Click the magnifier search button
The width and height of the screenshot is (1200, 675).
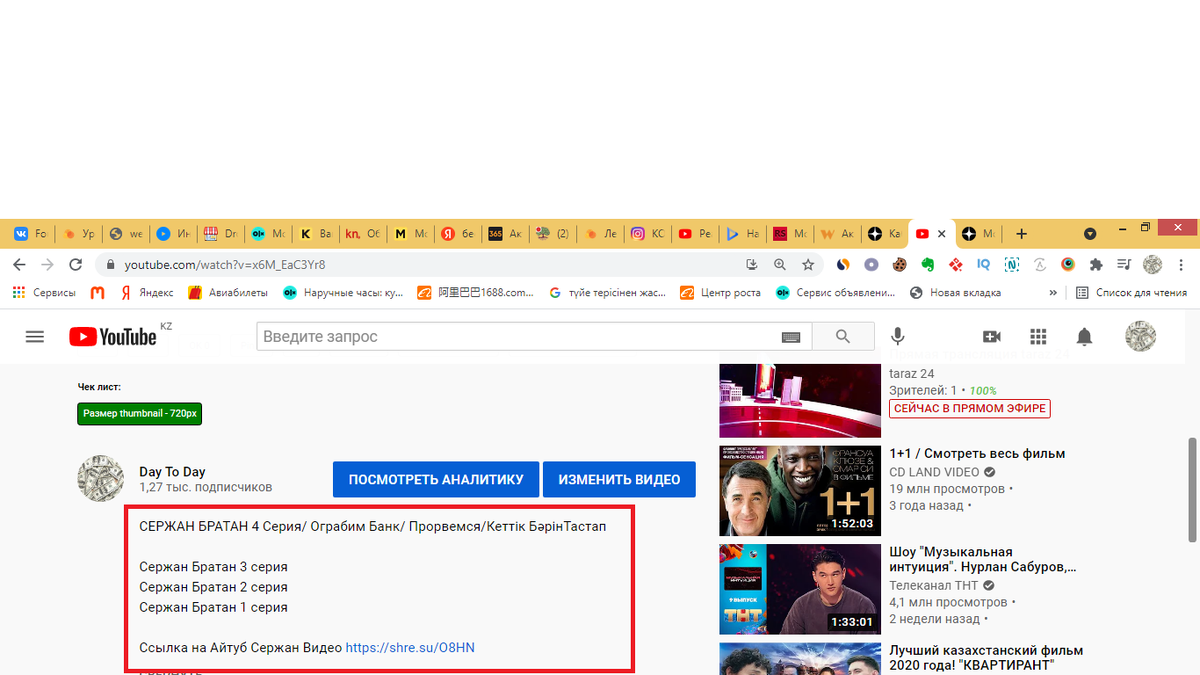[x=843, y=337]
